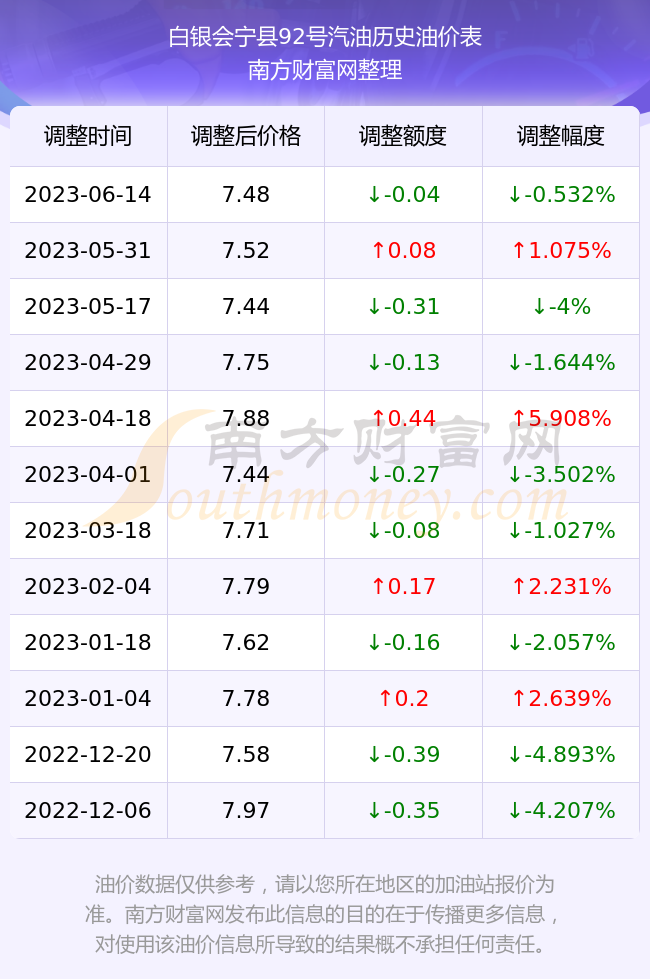This screenshot has height=980, width=650.
Task: Click the ↑2.639% percentage cell
Action: (x=561, y=698)
